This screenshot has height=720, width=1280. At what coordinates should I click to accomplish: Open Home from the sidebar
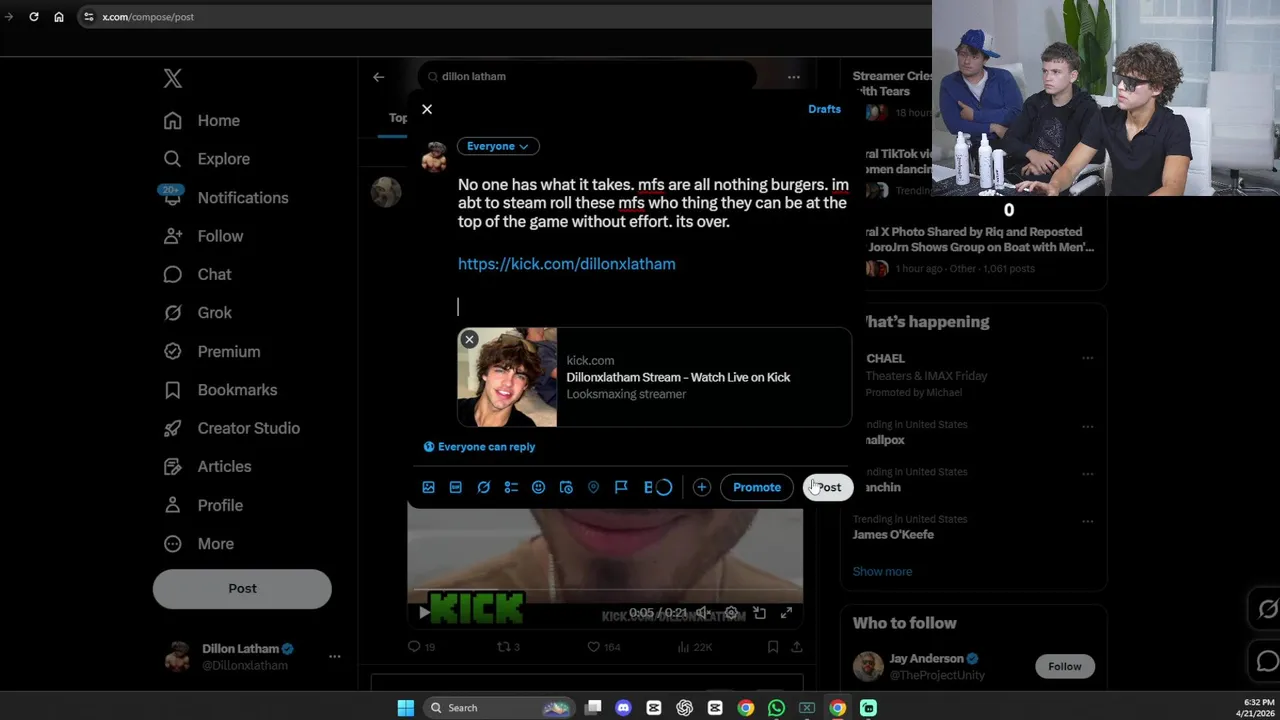(202, 121)
